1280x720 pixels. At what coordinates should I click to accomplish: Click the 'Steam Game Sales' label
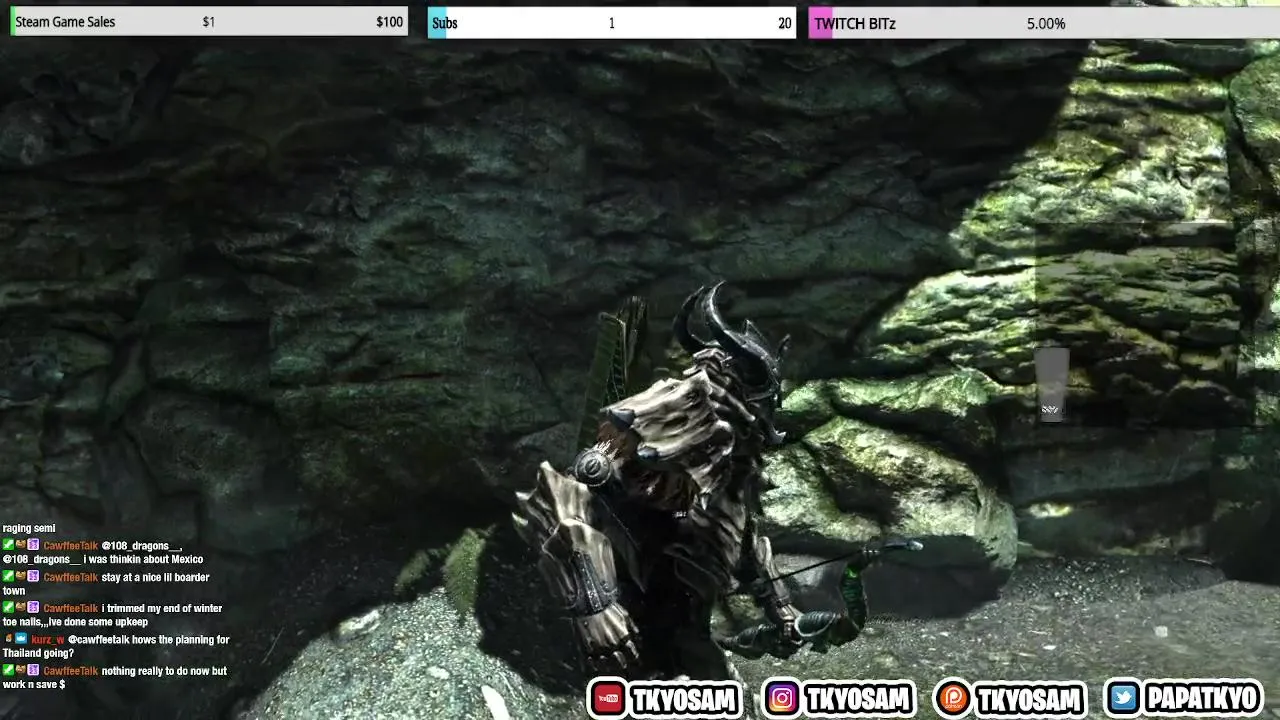click(65, 22)
